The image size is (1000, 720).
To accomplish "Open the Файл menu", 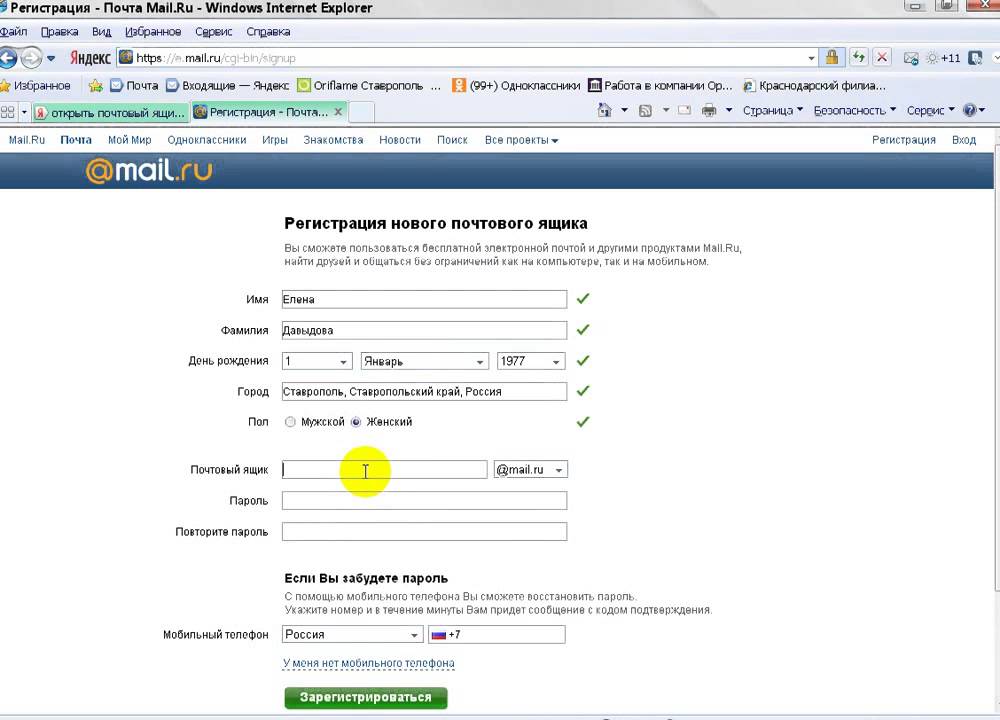I will click(13, 31).
